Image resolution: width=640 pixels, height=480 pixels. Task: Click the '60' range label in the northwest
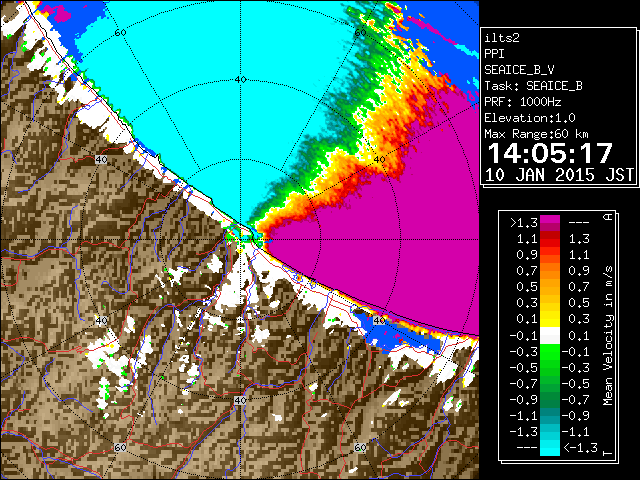click(120, 33)
